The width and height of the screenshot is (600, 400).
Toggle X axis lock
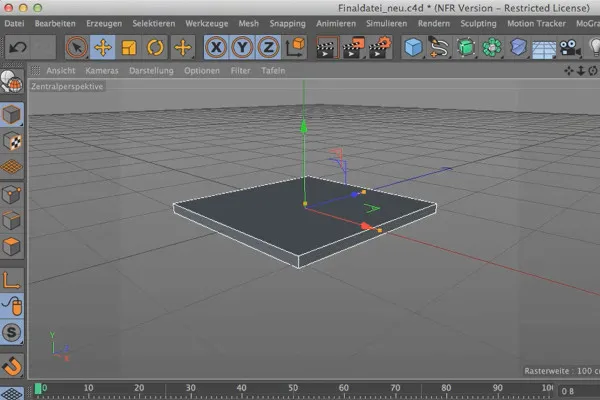pos(216,47)
